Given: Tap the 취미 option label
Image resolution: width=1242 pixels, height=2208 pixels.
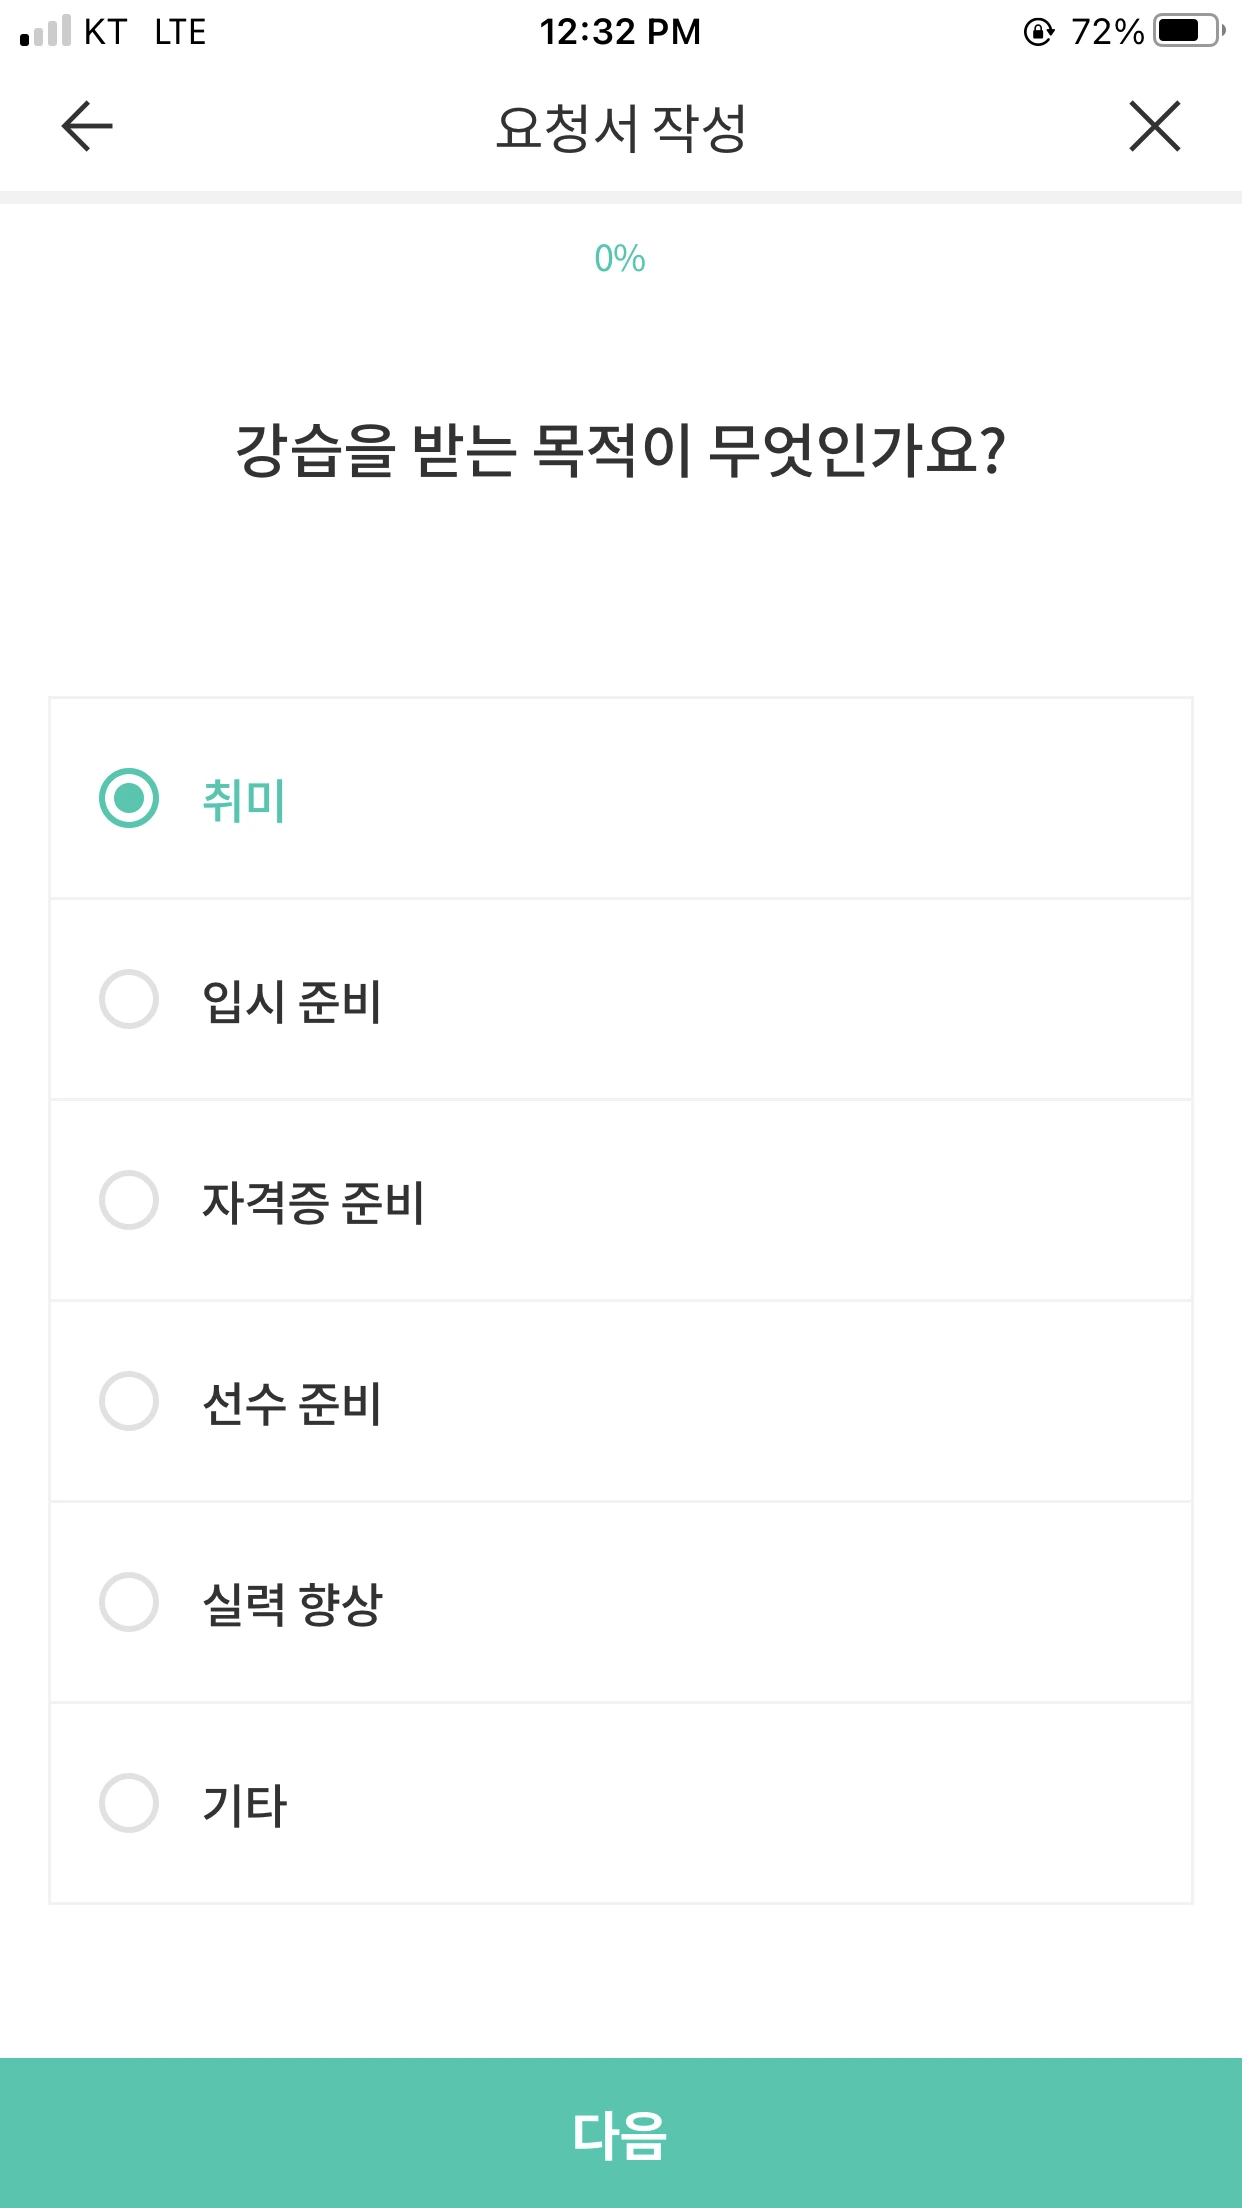Looking at the screenshot, I should click(244, 800).
